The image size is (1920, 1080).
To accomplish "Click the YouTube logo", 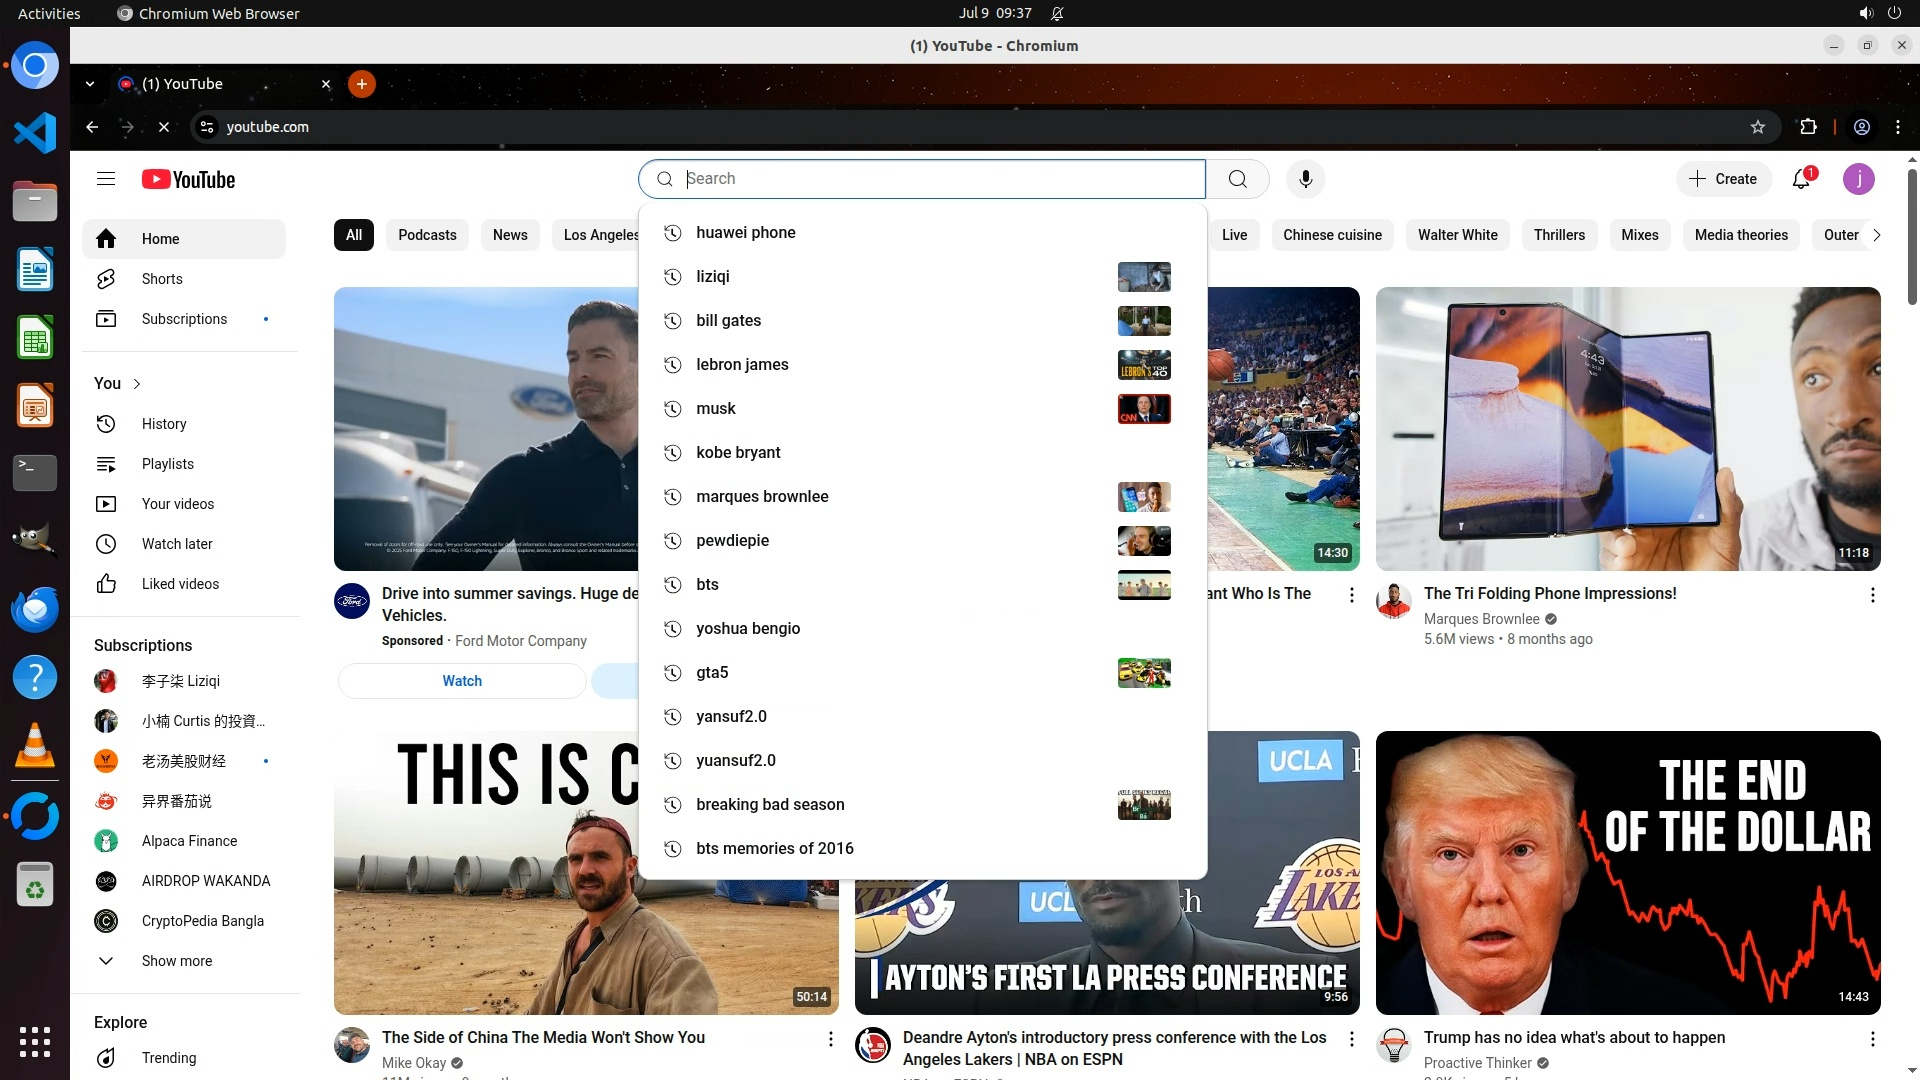I will coord(188,179).
